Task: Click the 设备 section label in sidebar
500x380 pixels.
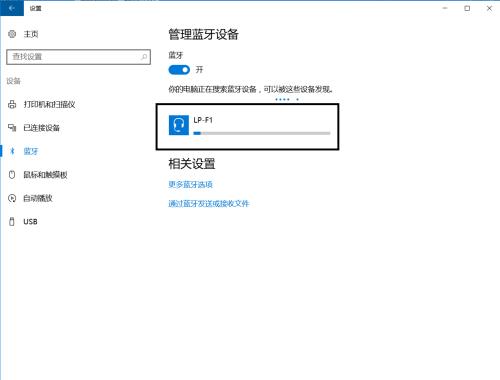Action: (14, 81)
